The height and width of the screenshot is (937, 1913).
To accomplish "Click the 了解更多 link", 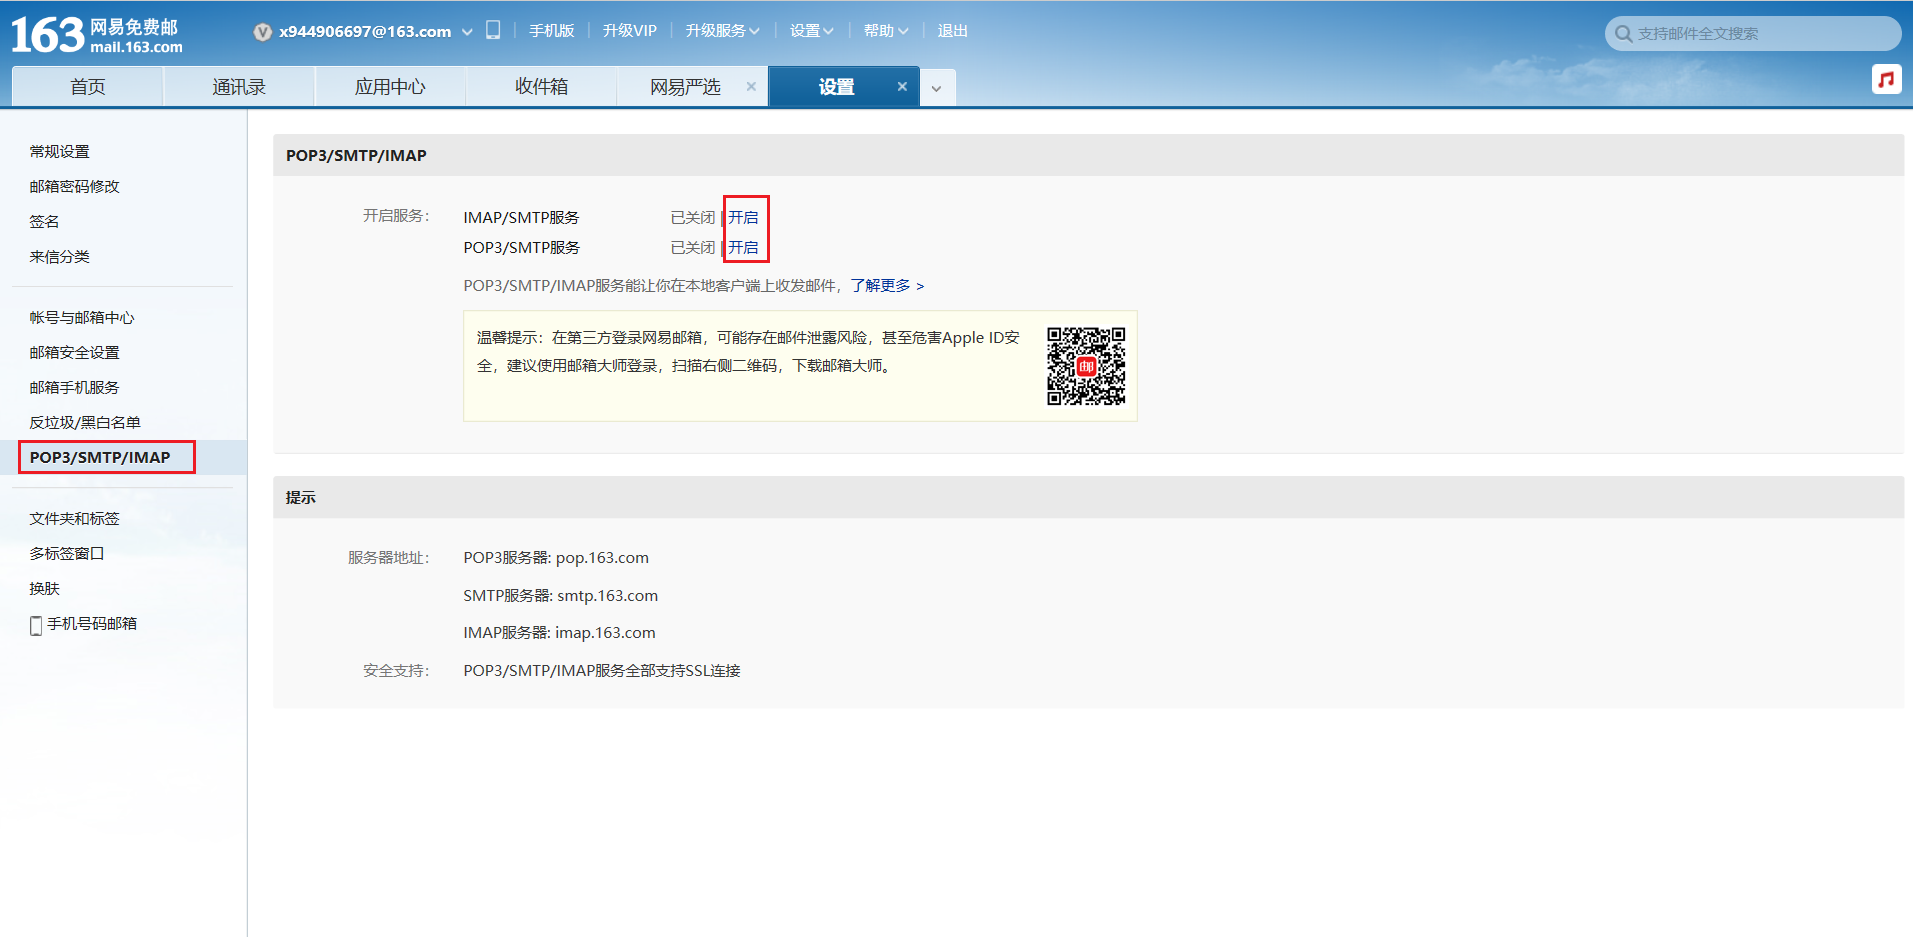I will point(887,286).
